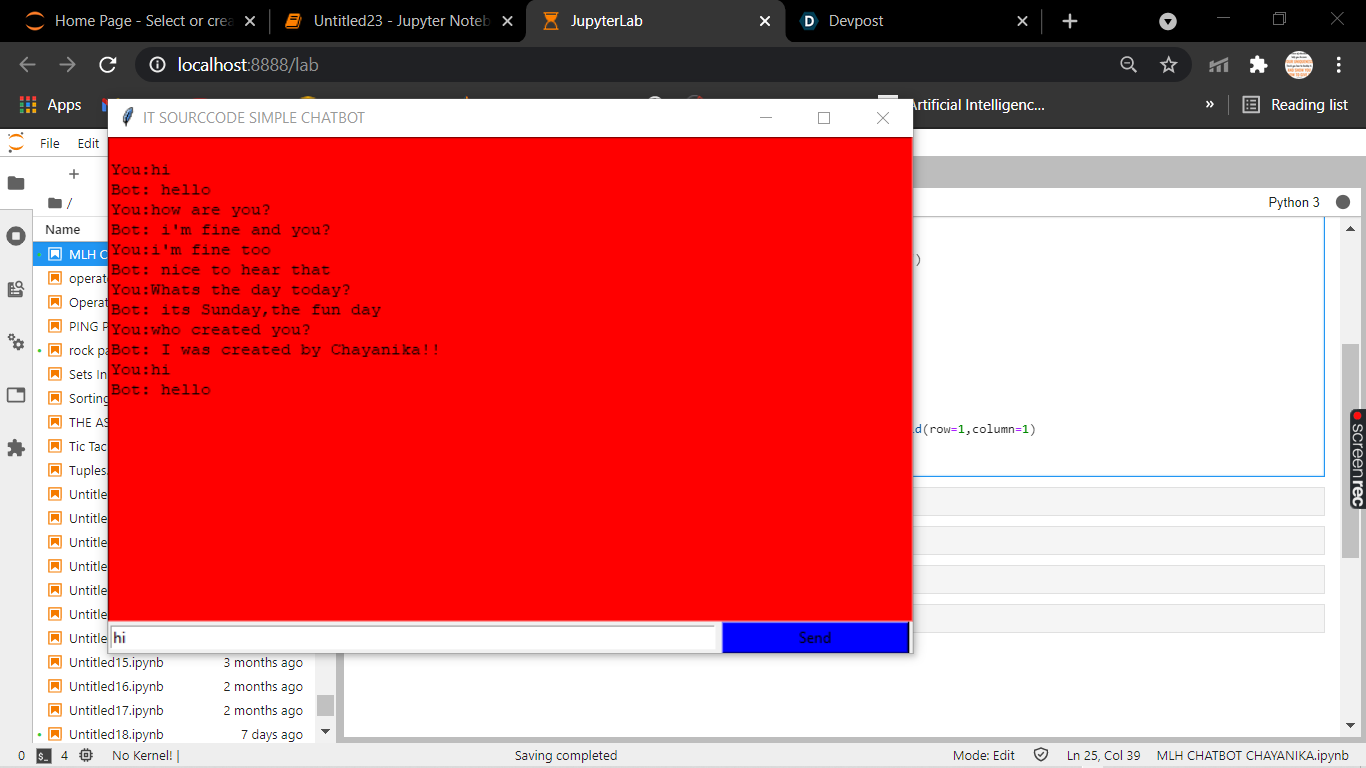Image resolution: width=1366 pixels, height=768 pixels.
Task: Click the notebook trusted shield icon in status bar
Action: [x=1040, y=755]
